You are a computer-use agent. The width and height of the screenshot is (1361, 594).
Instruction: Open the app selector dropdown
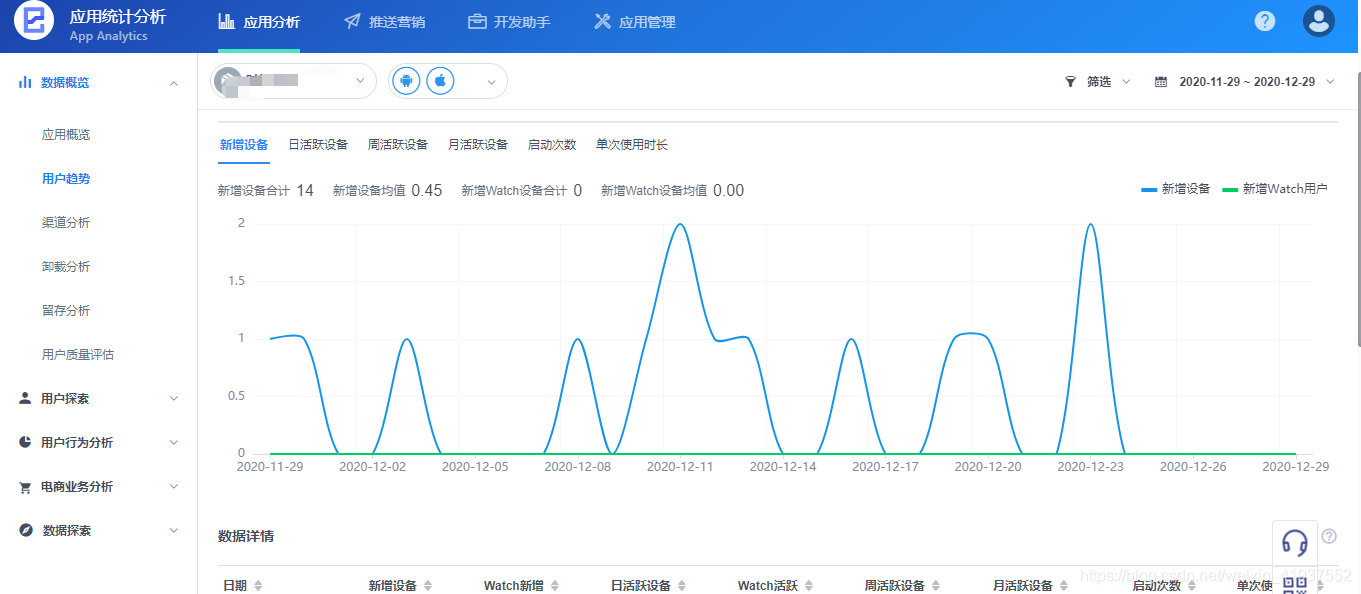coord(293,81)
